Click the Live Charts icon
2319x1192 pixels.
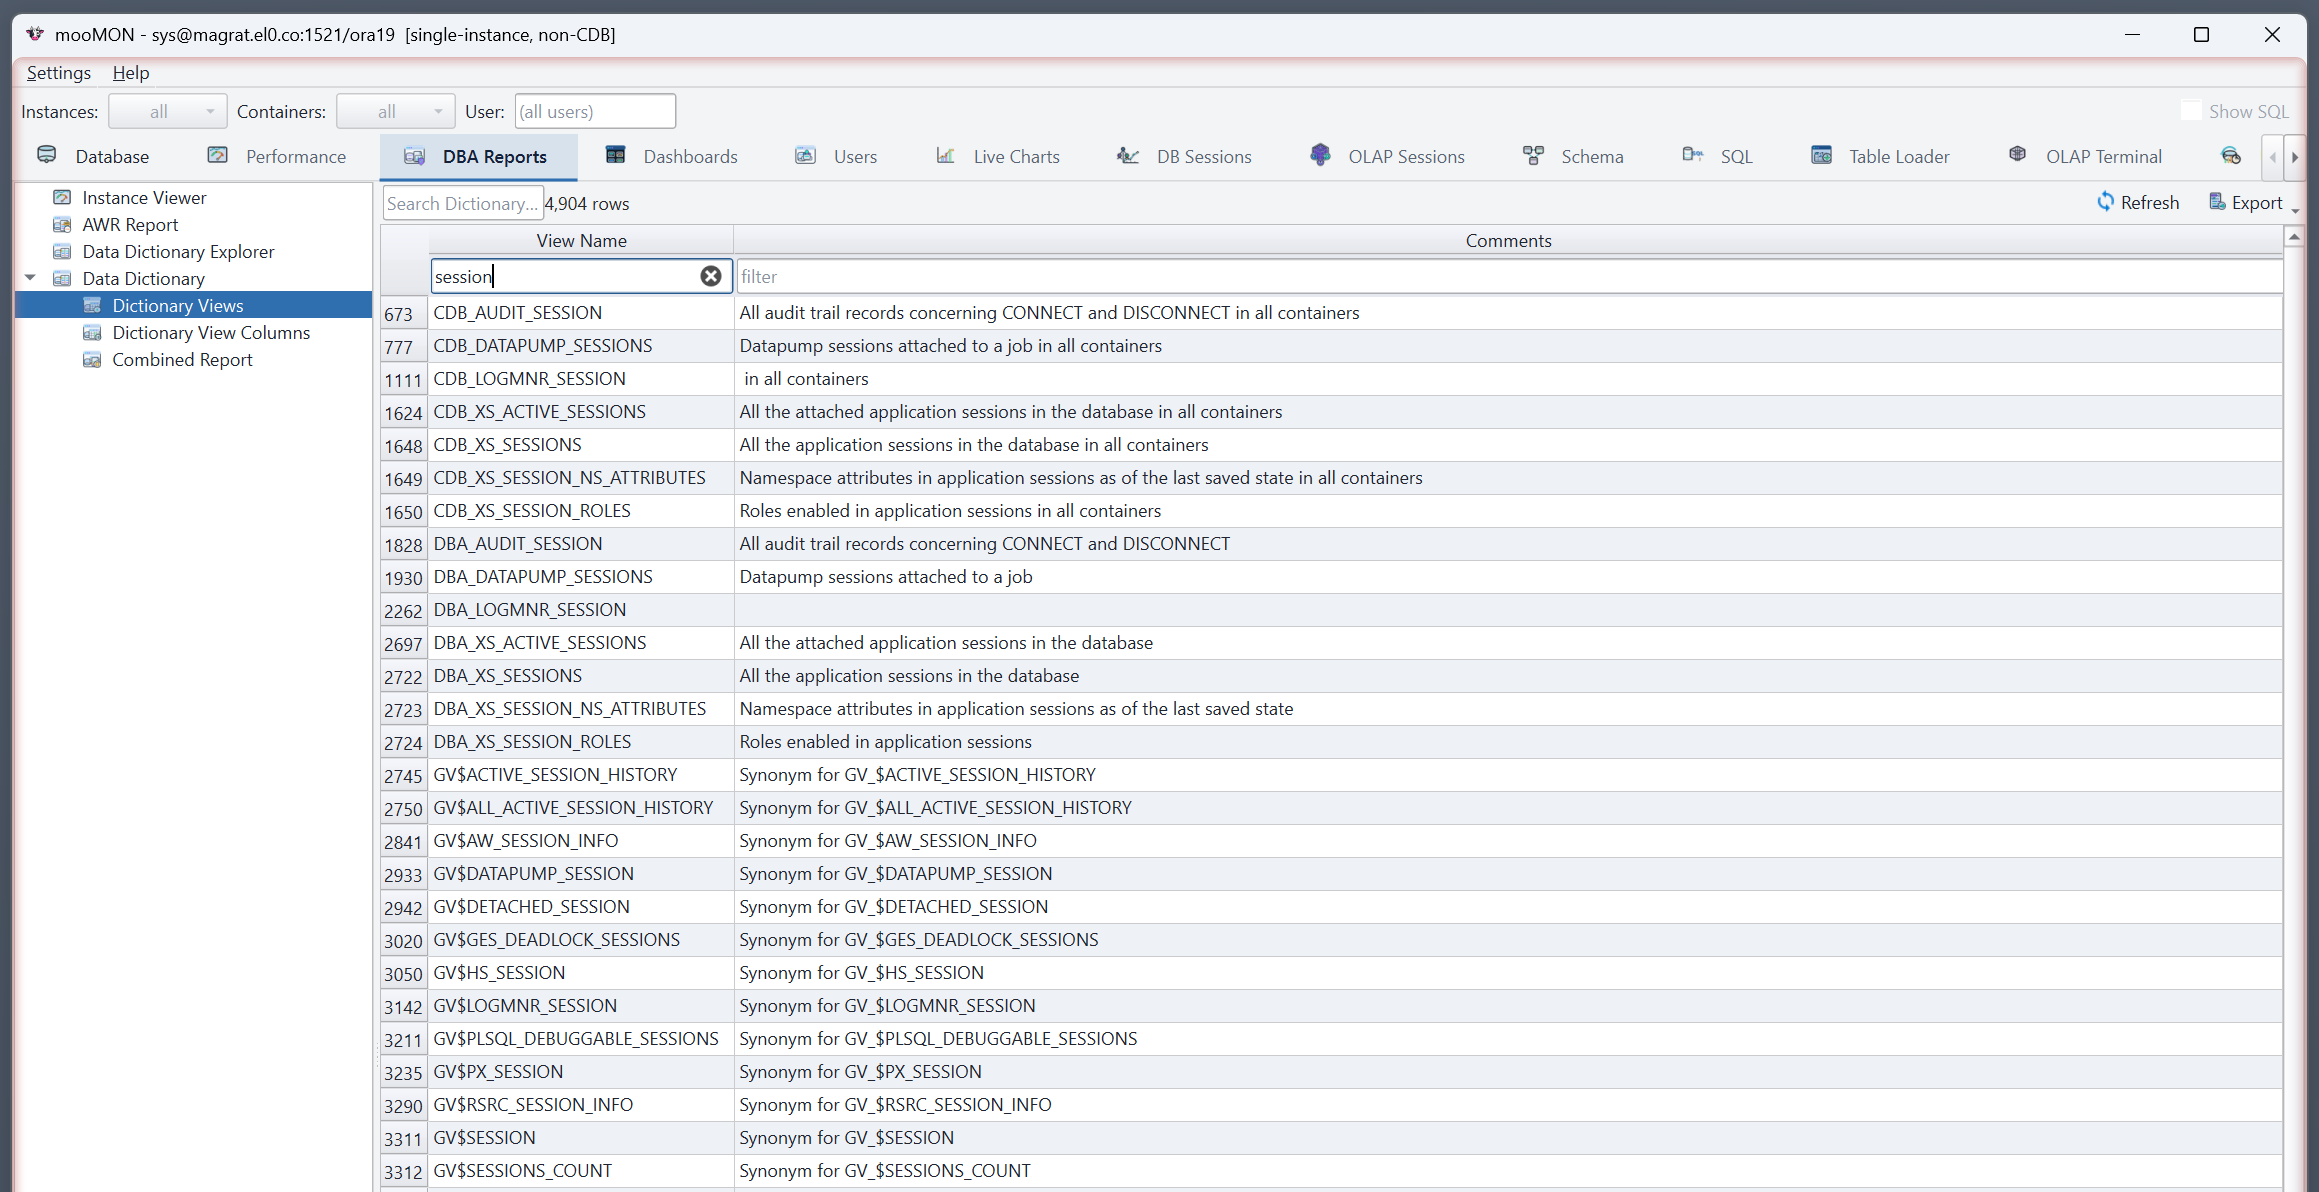coord(945,155)
